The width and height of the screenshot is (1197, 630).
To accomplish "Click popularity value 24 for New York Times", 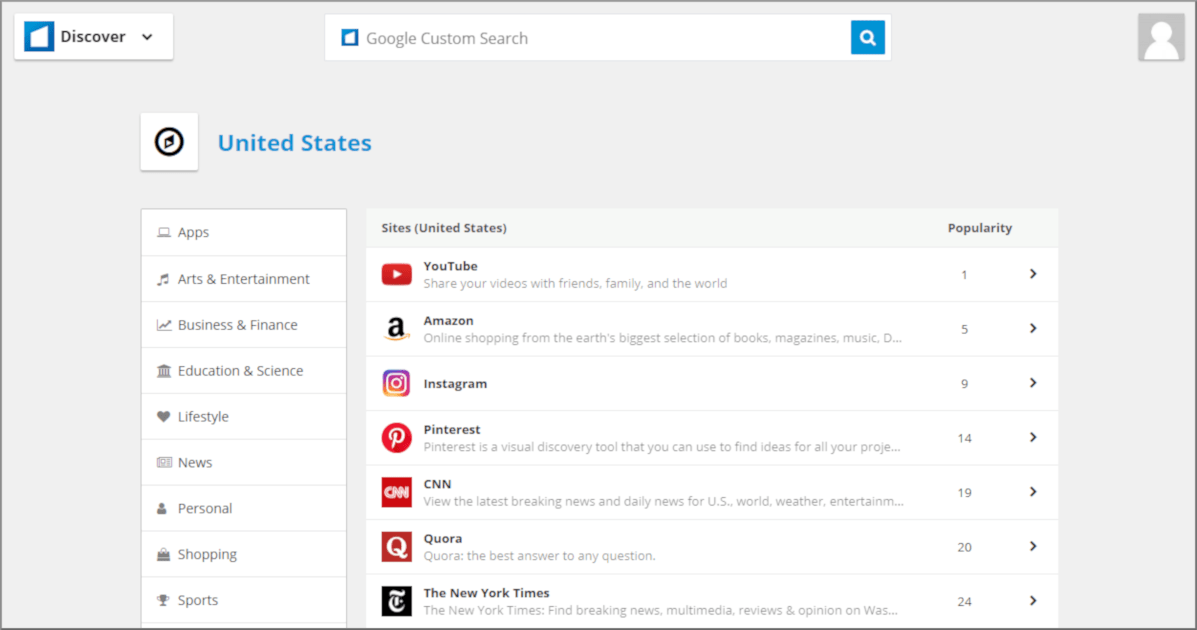I will tap(964, 602).
